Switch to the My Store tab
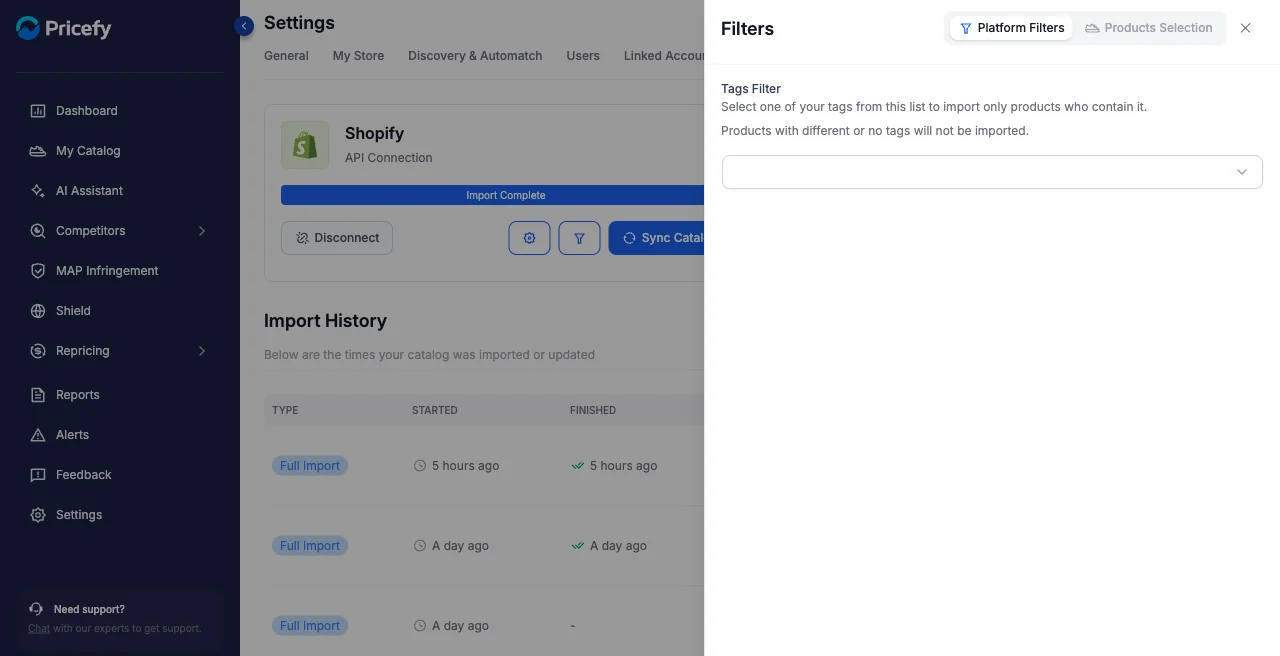1280x656 pixels. tap(358, 56)
